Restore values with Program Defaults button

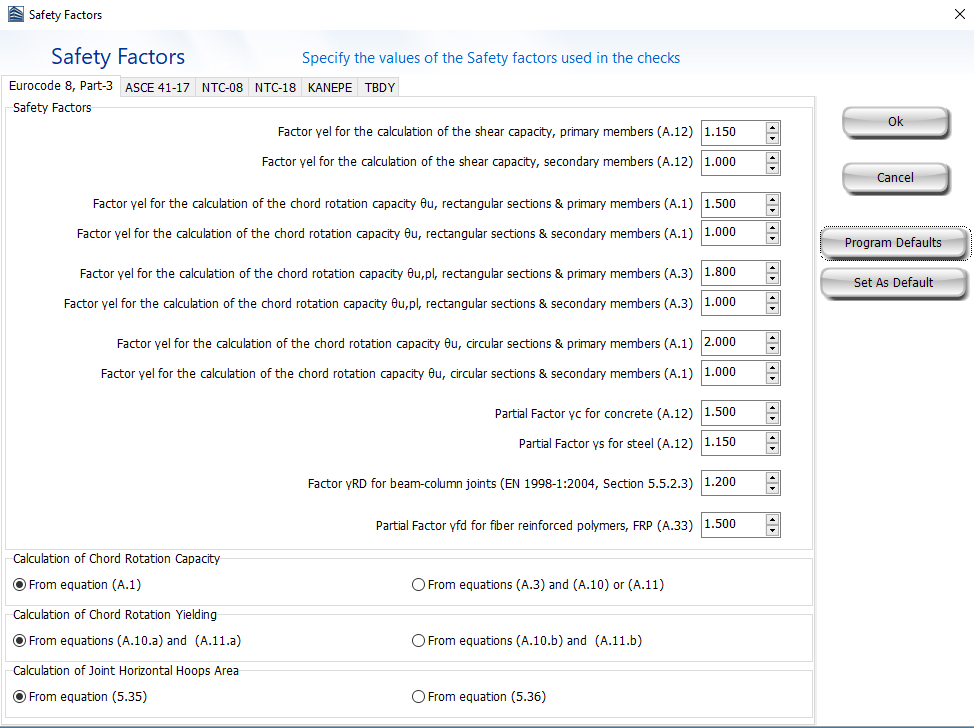click(894, 242)
